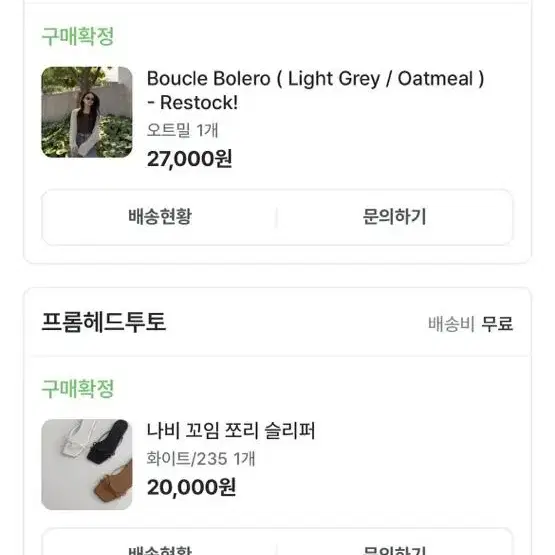This screenshot has height=555, width=555.
Task: Tap the divider between 배송현황 and 문의하기
Action: pos(277,217)
